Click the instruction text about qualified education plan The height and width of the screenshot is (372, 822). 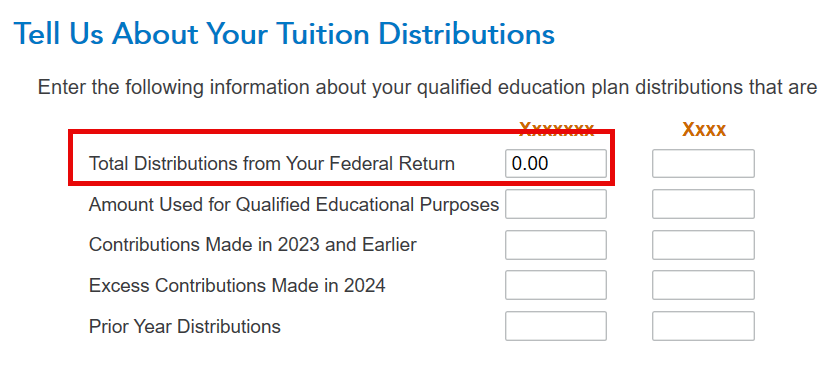click(427, 87)
